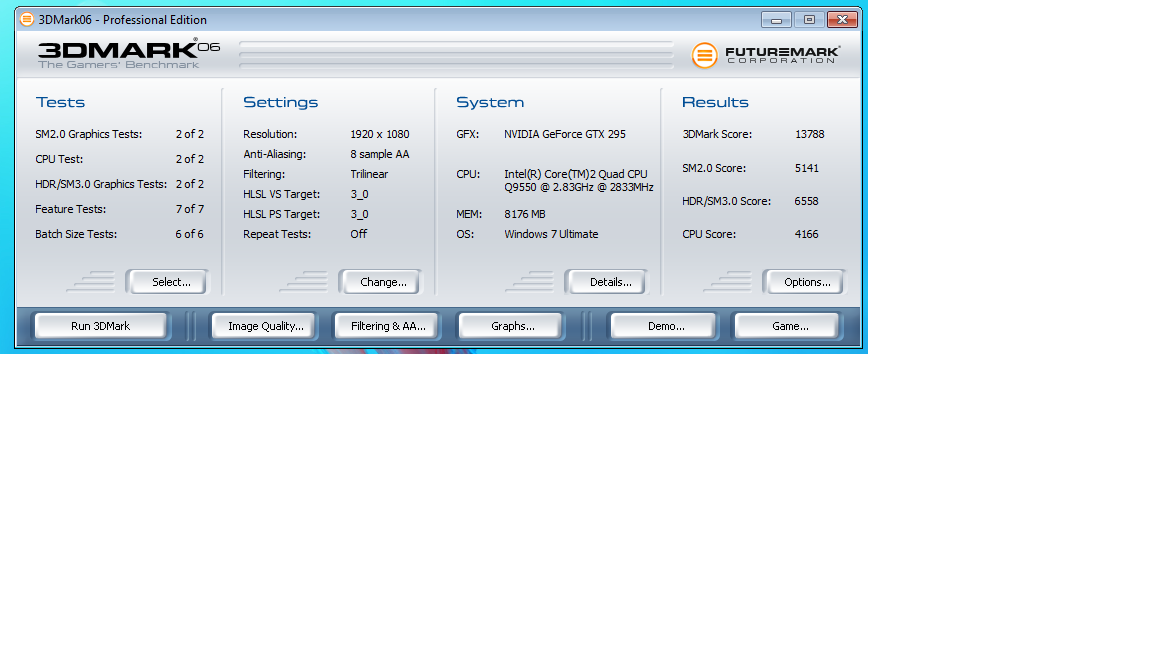The height and width of the screenshot is (648, 1152).
Task: Start benchmark with Run 3DMark button
Action: coord(101,326)
